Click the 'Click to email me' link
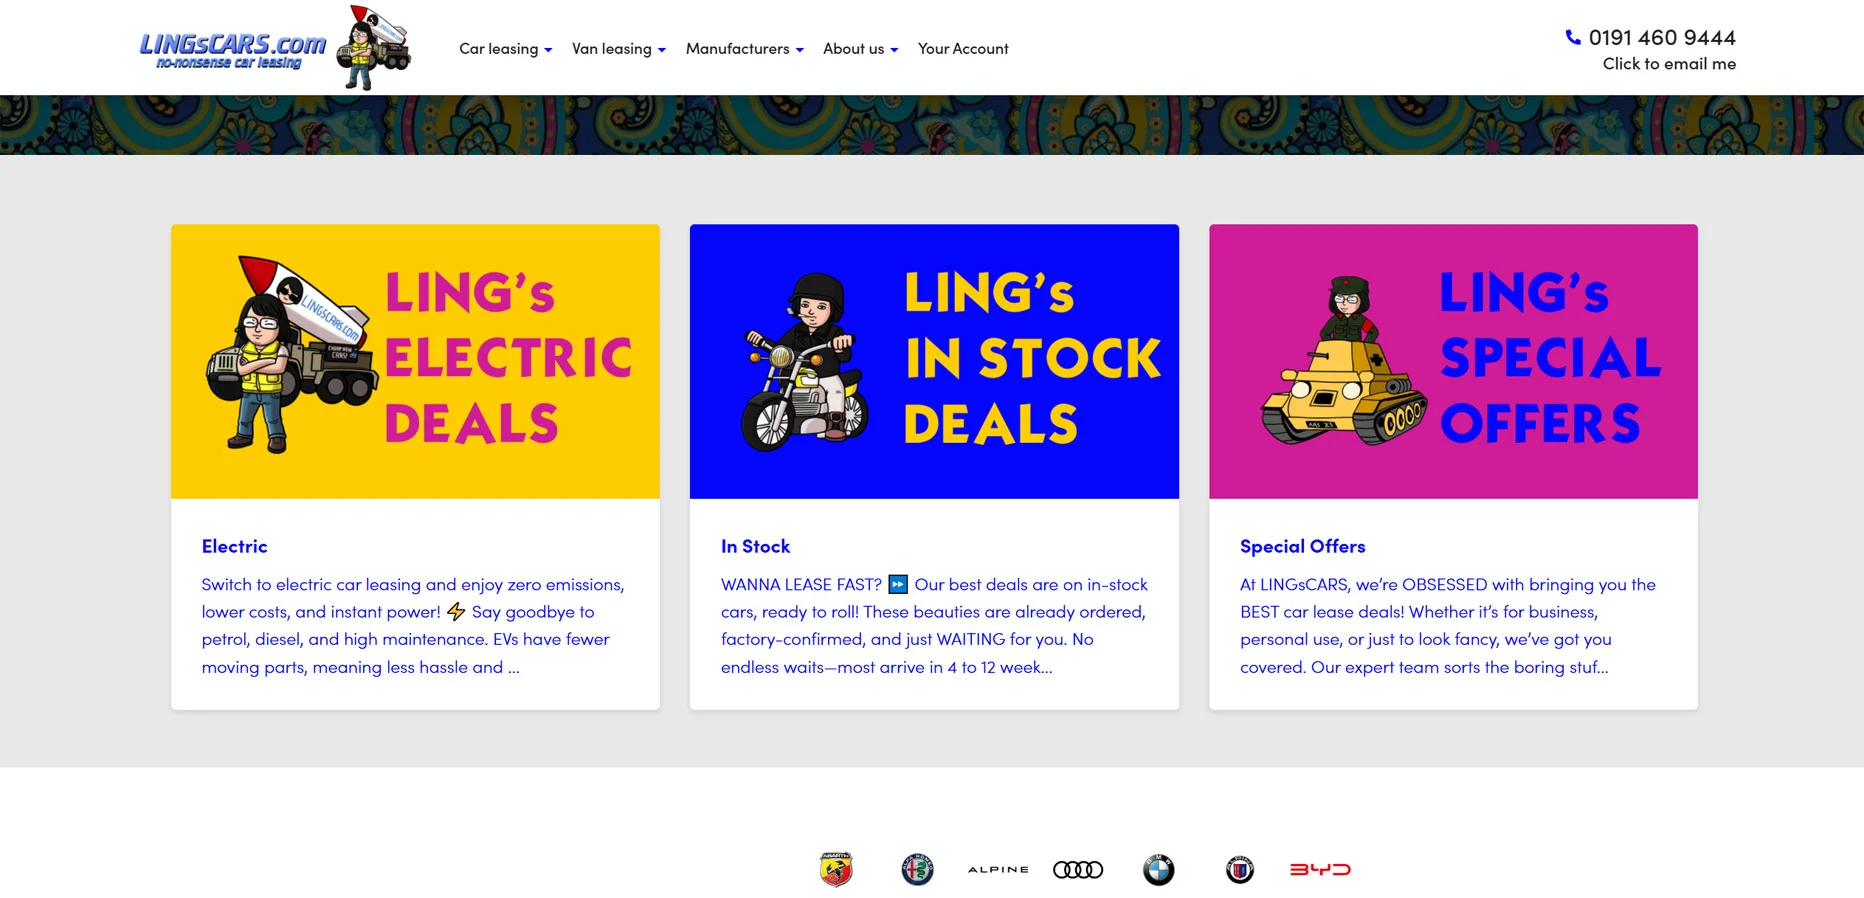The image size is (1864, 898). (x=1669, y=63)
